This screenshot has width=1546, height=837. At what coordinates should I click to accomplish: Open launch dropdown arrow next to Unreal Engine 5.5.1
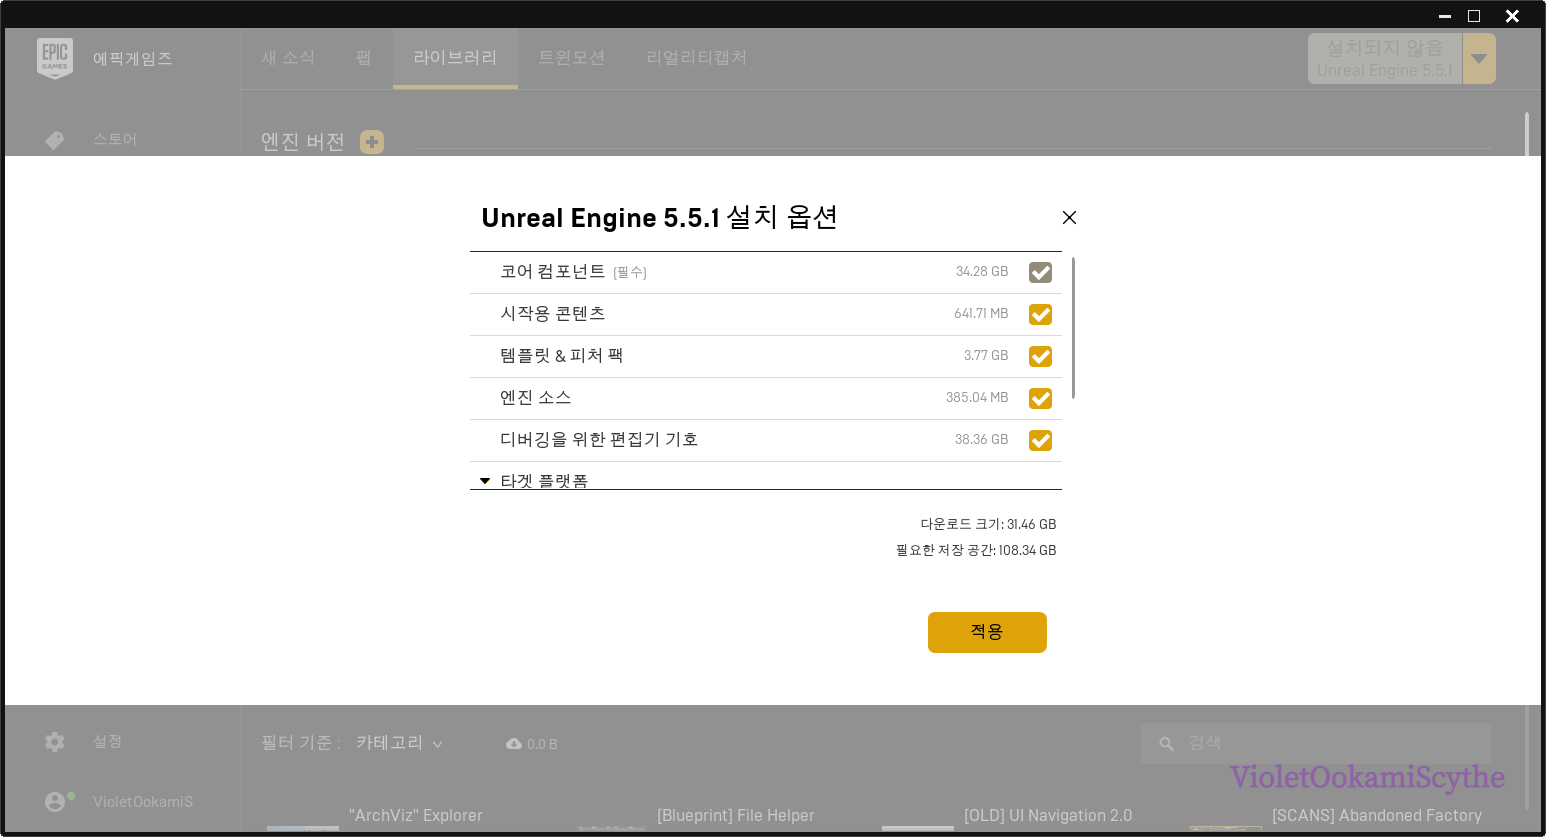coord(1479,58)
